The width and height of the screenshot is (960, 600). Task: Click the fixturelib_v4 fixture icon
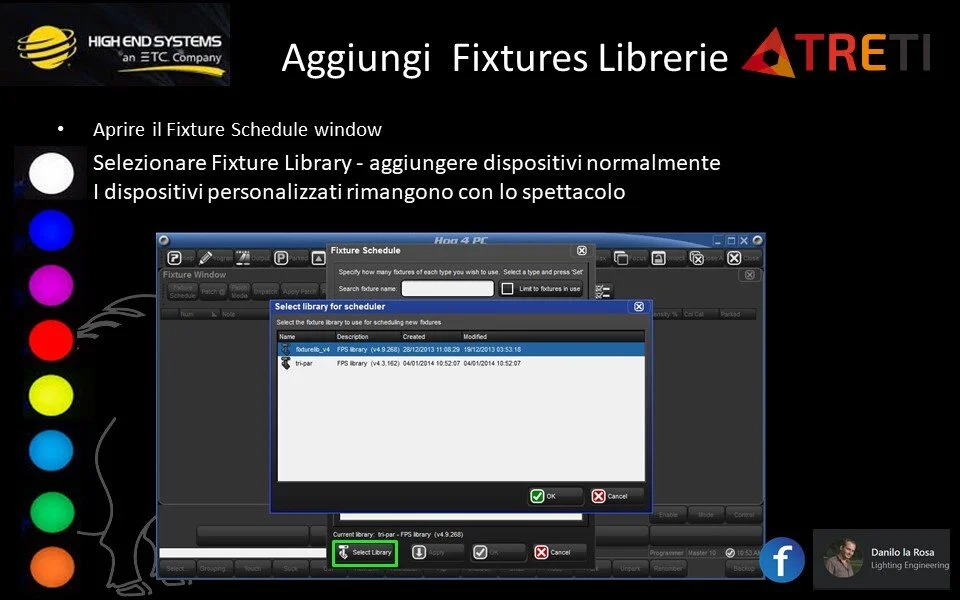coord(285,350)
